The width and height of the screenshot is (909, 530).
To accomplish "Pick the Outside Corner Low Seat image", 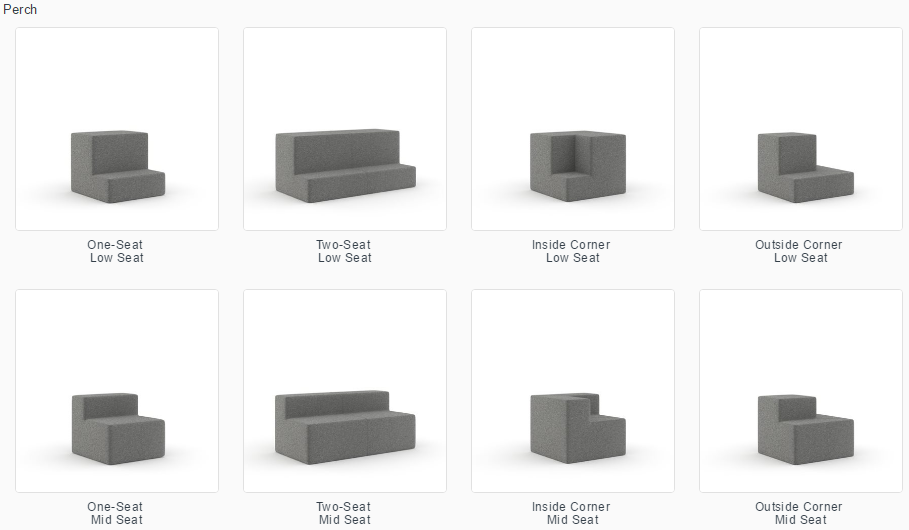I will click(801, 129).
